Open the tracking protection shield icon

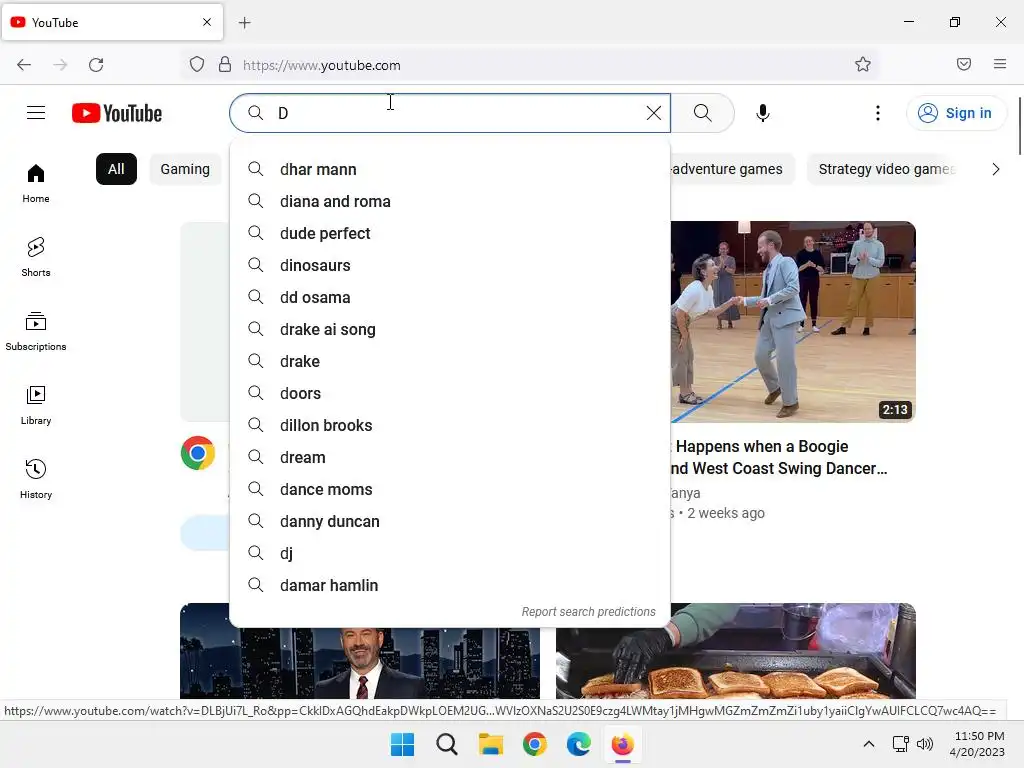click(x=197, y=65)
